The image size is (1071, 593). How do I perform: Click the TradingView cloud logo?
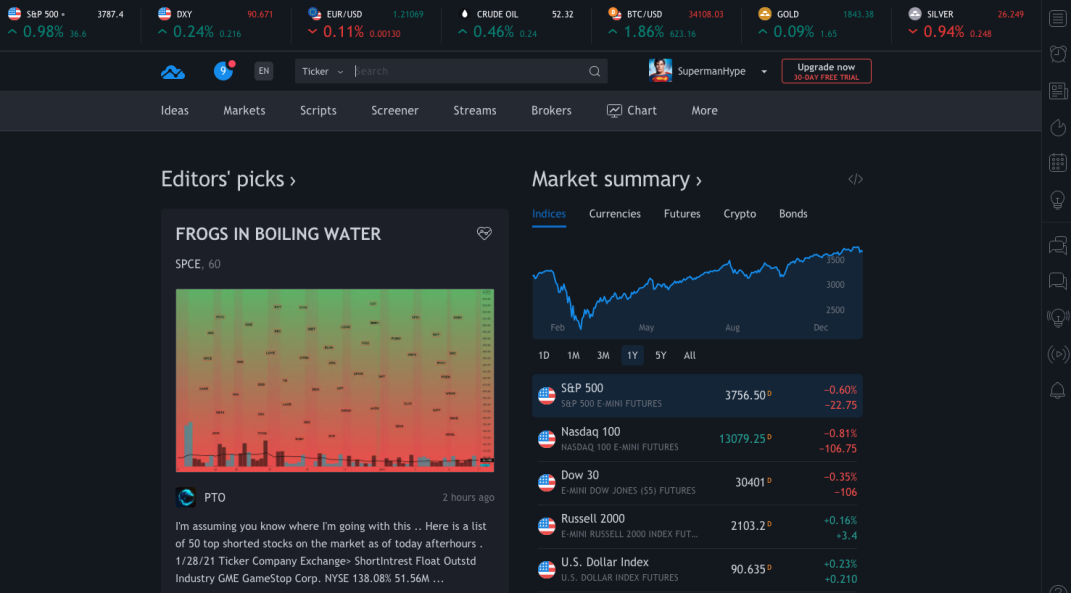coord(173,72)
